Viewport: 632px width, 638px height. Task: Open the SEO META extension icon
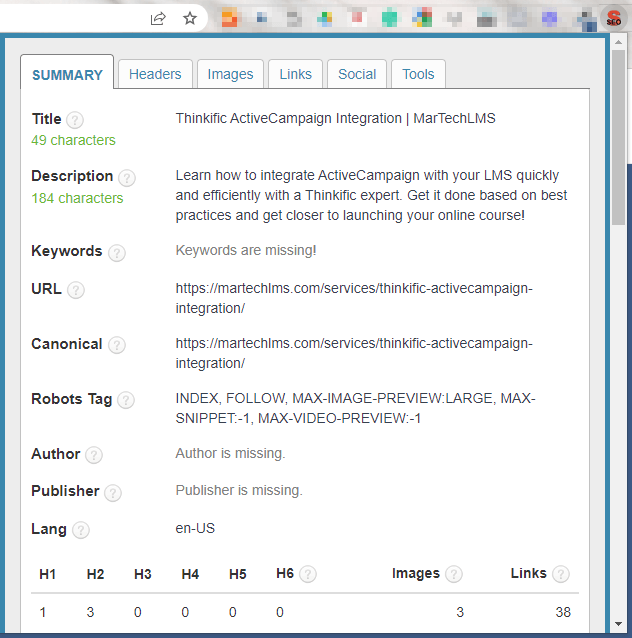click(614, 18)
